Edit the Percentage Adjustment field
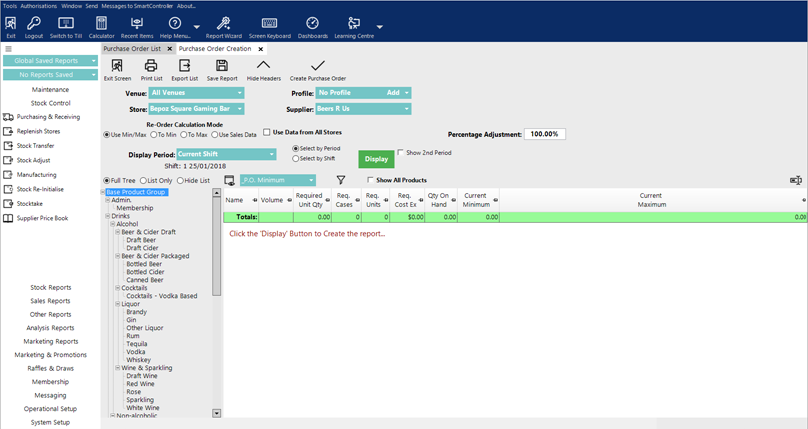808x429 pixels. 545,134
